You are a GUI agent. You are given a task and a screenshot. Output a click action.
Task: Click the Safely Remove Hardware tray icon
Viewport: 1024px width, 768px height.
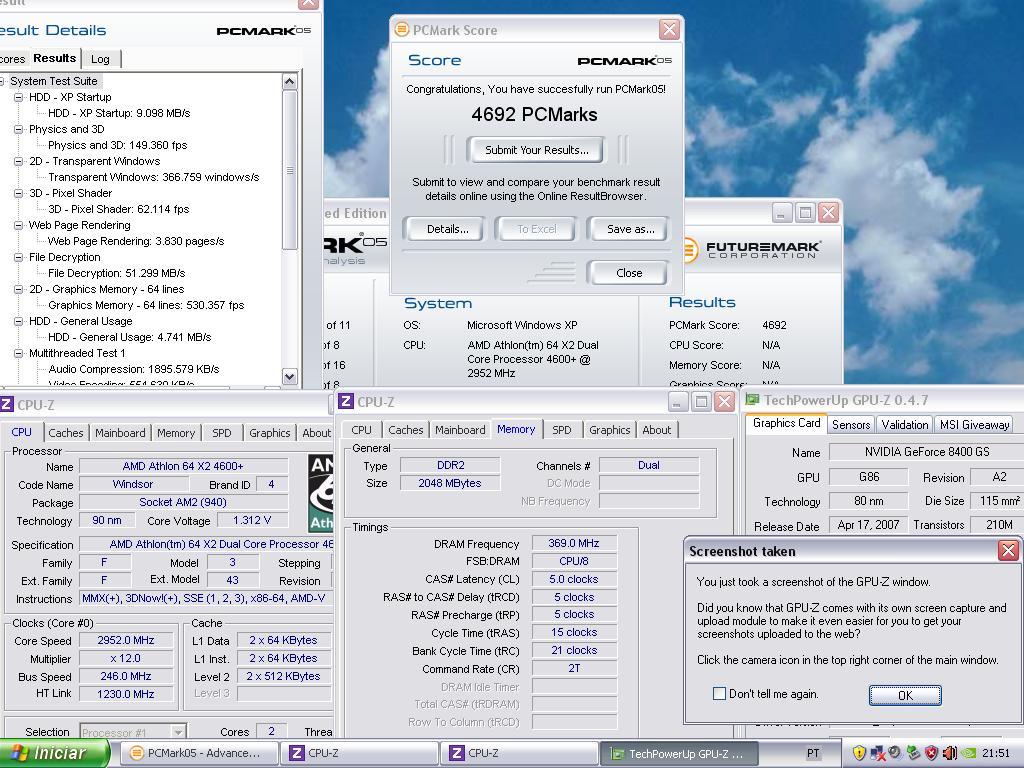click(x=913, y=753)
